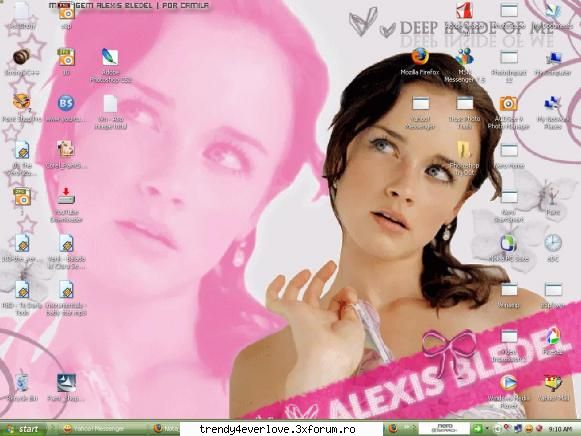The image size is (581, 436).
Task: Select the PhotoImpact 12 shortcut
Action: pos(509,58)
